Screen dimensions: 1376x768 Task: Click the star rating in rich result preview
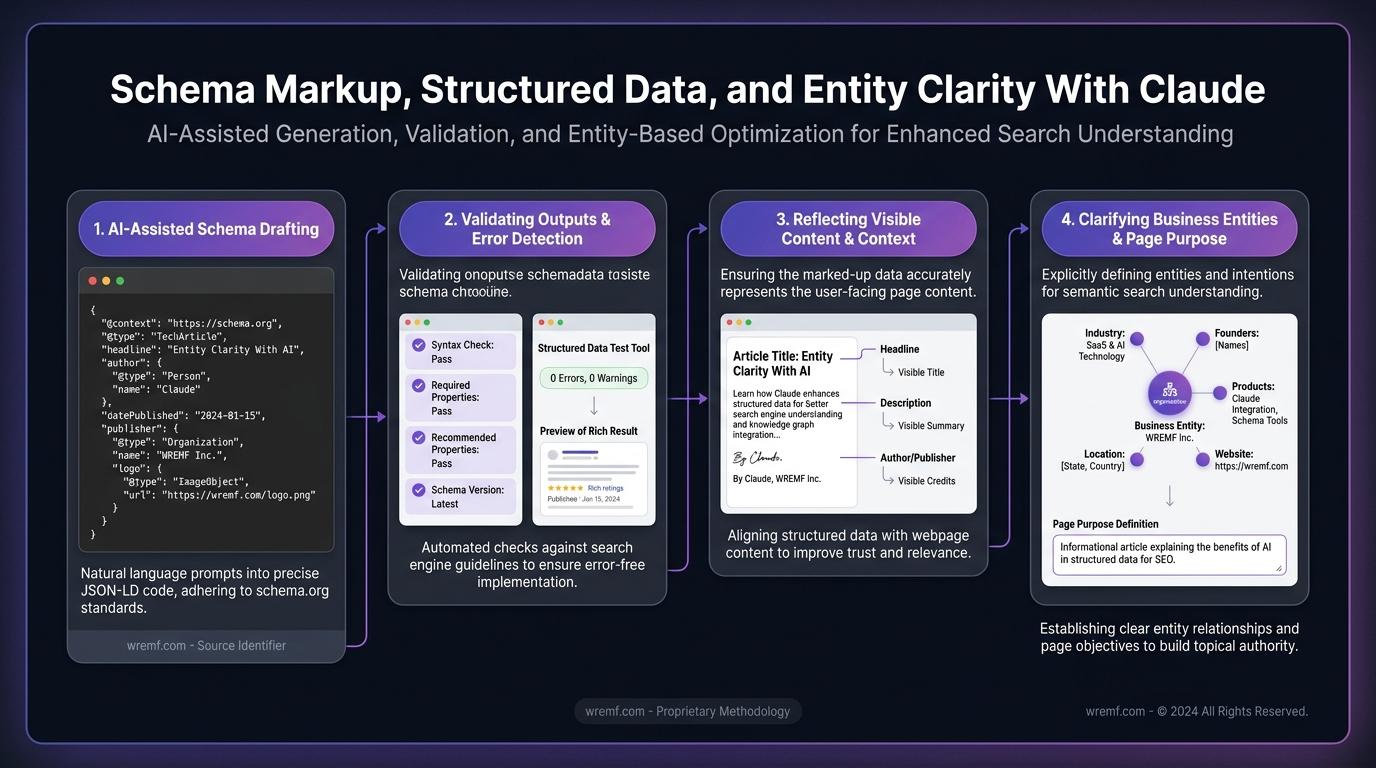565,488
